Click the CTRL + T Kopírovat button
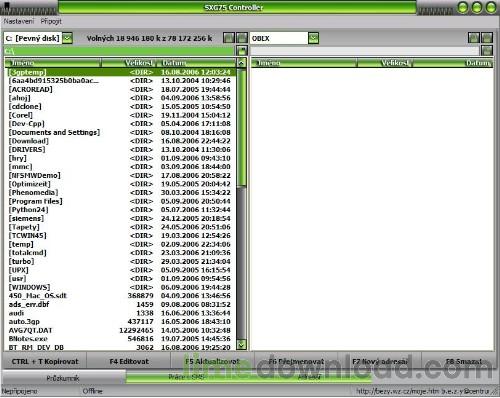This screenshot has height=398, width=500. point(45,361)
